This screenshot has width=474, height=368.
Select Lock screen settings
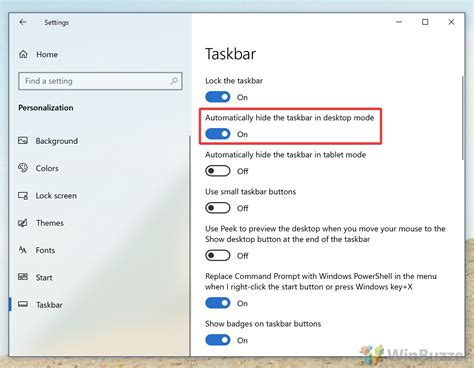pos(56,196)
